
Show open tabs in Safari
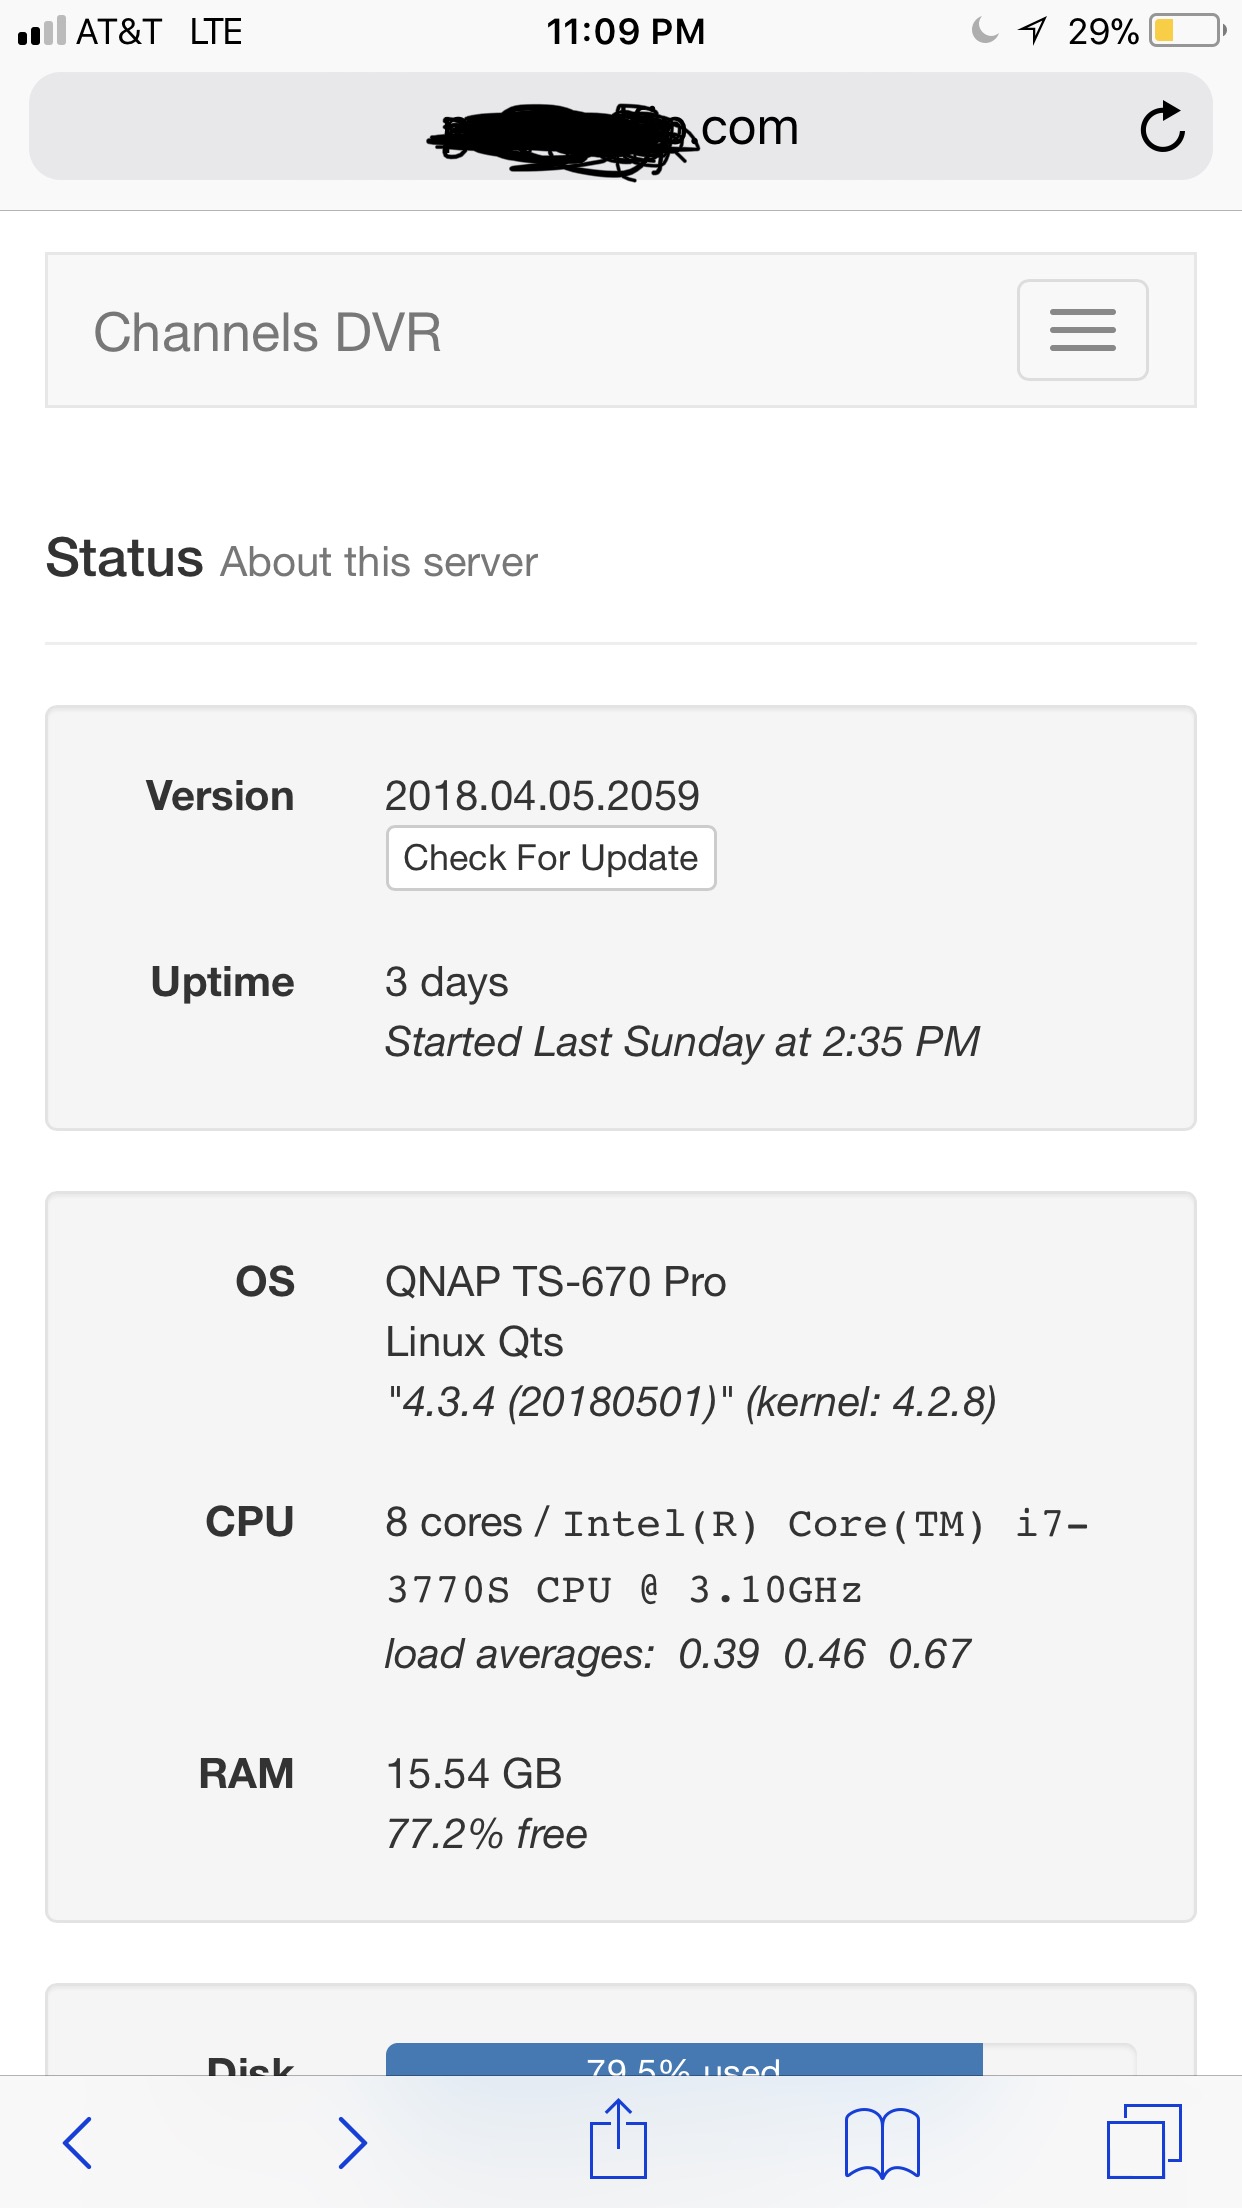(1144, 2142)
